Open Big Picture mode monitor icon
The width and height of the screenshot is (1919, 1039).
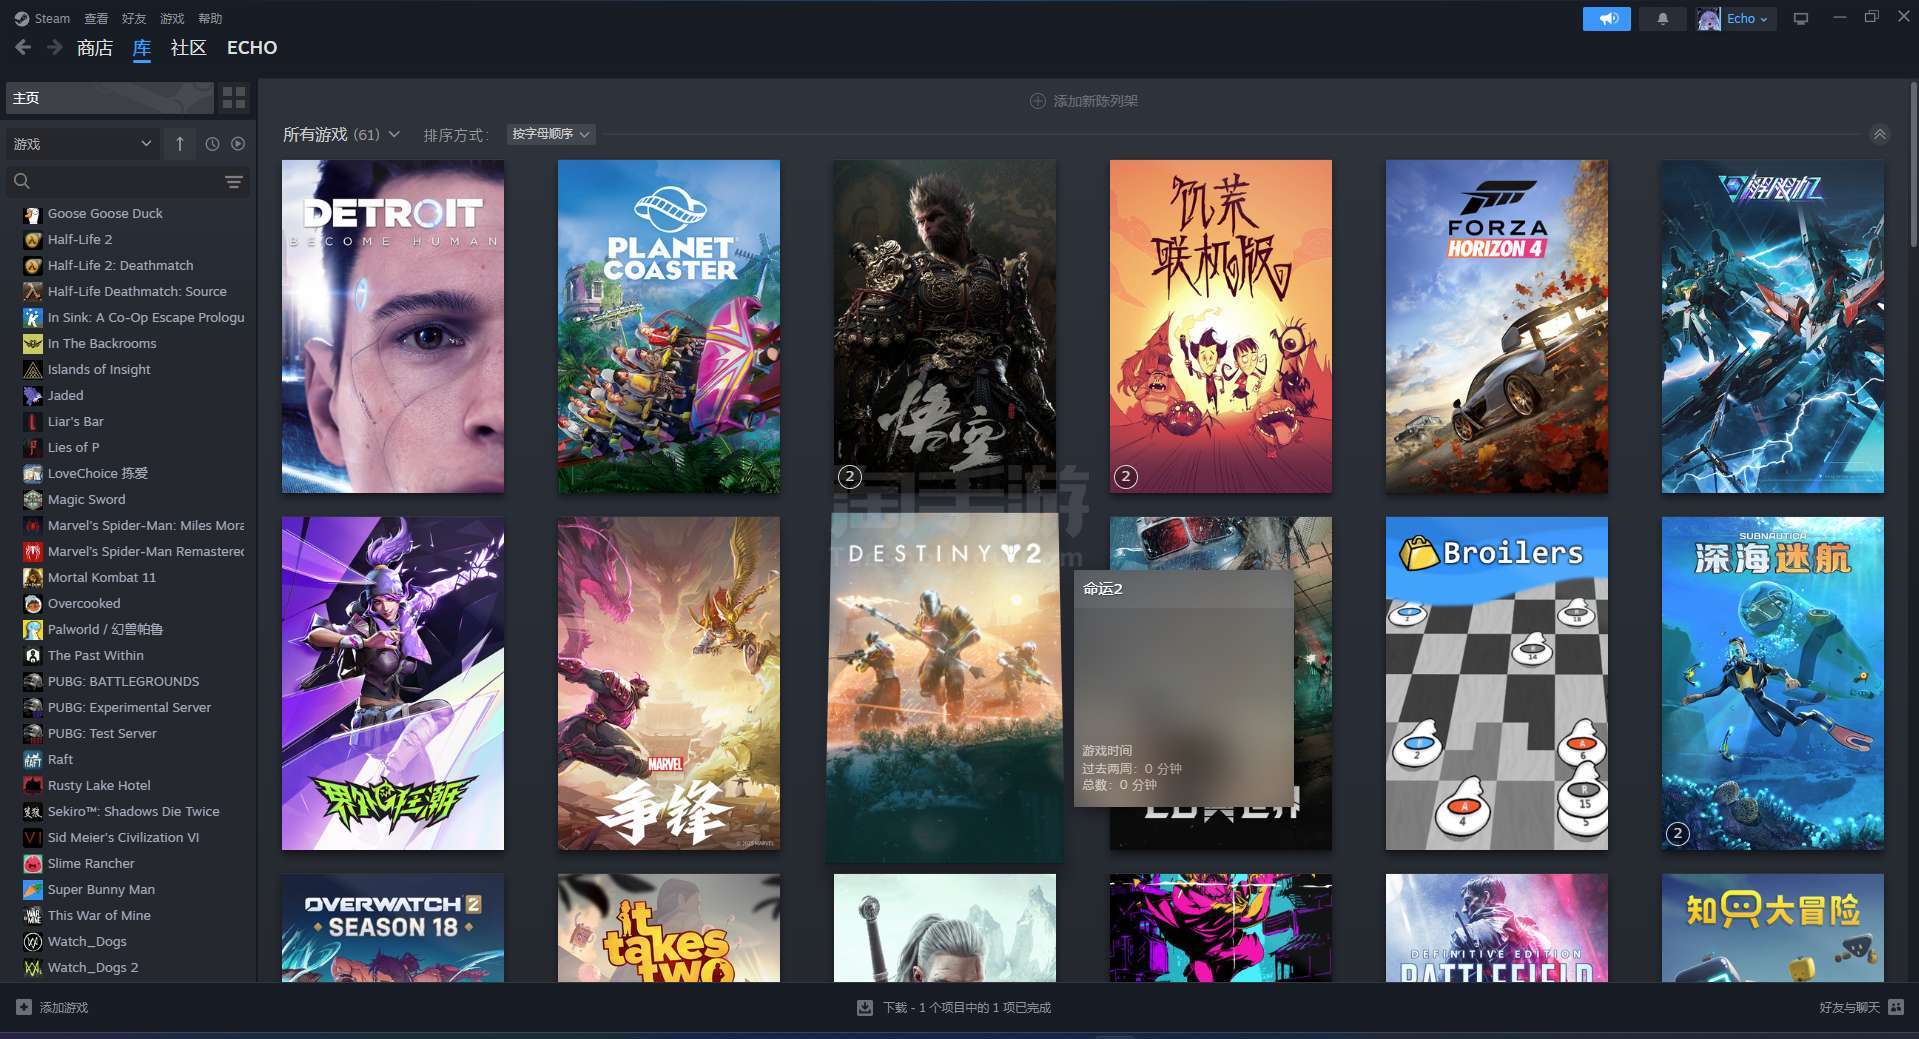tap(1801, 19)
